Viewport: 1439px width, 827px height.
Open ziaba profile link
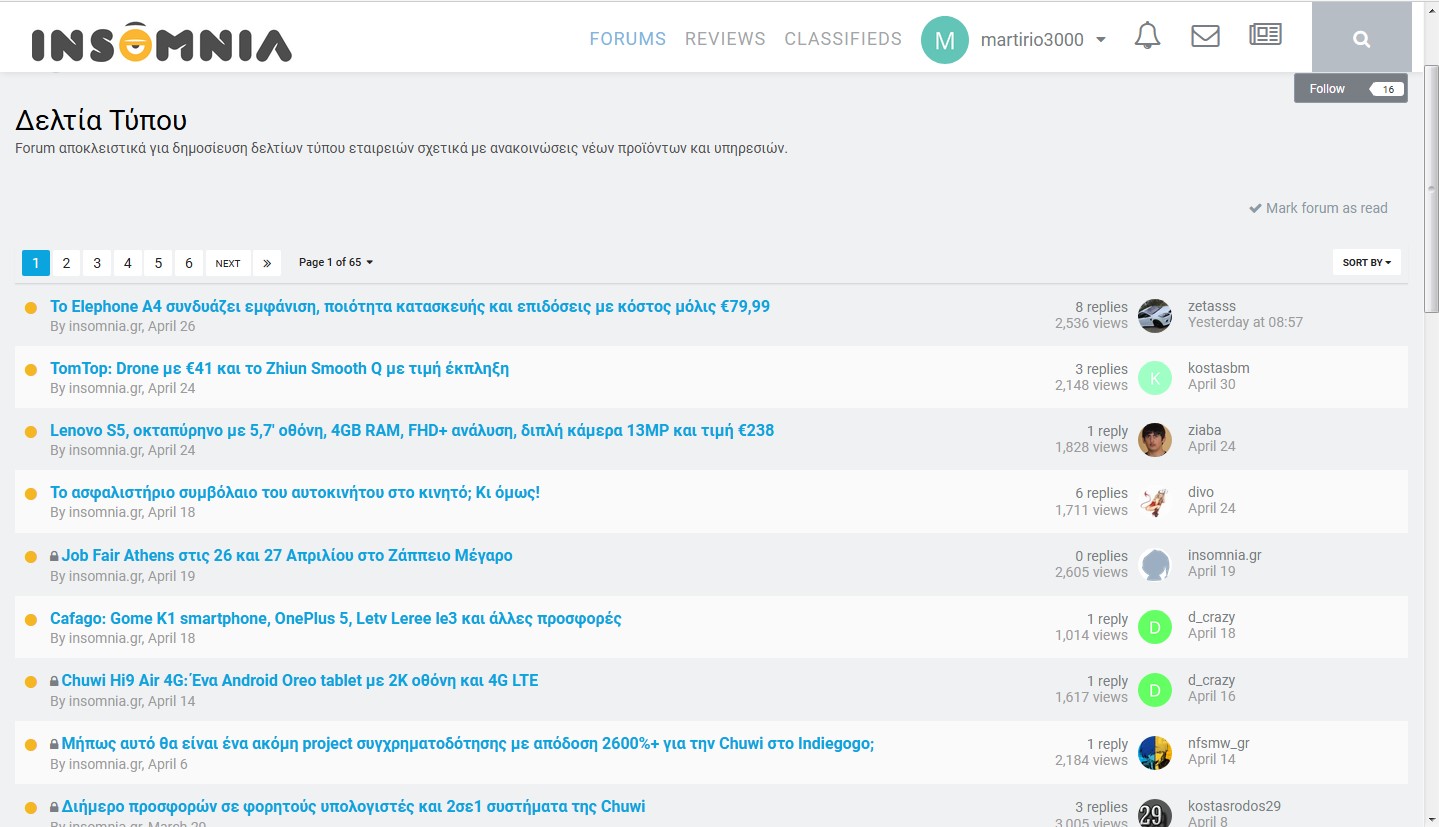(x=1205, y=430)
